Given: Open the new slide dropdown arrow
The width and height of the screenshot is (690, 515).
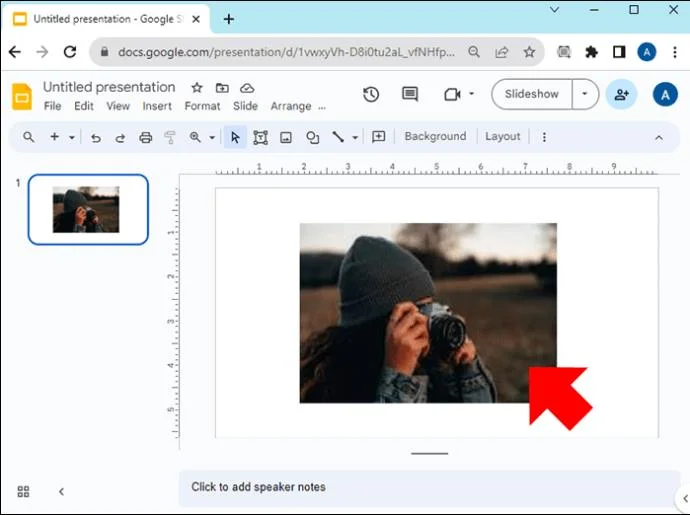Looking at the screenshot, I should click(x=72, y=138).
